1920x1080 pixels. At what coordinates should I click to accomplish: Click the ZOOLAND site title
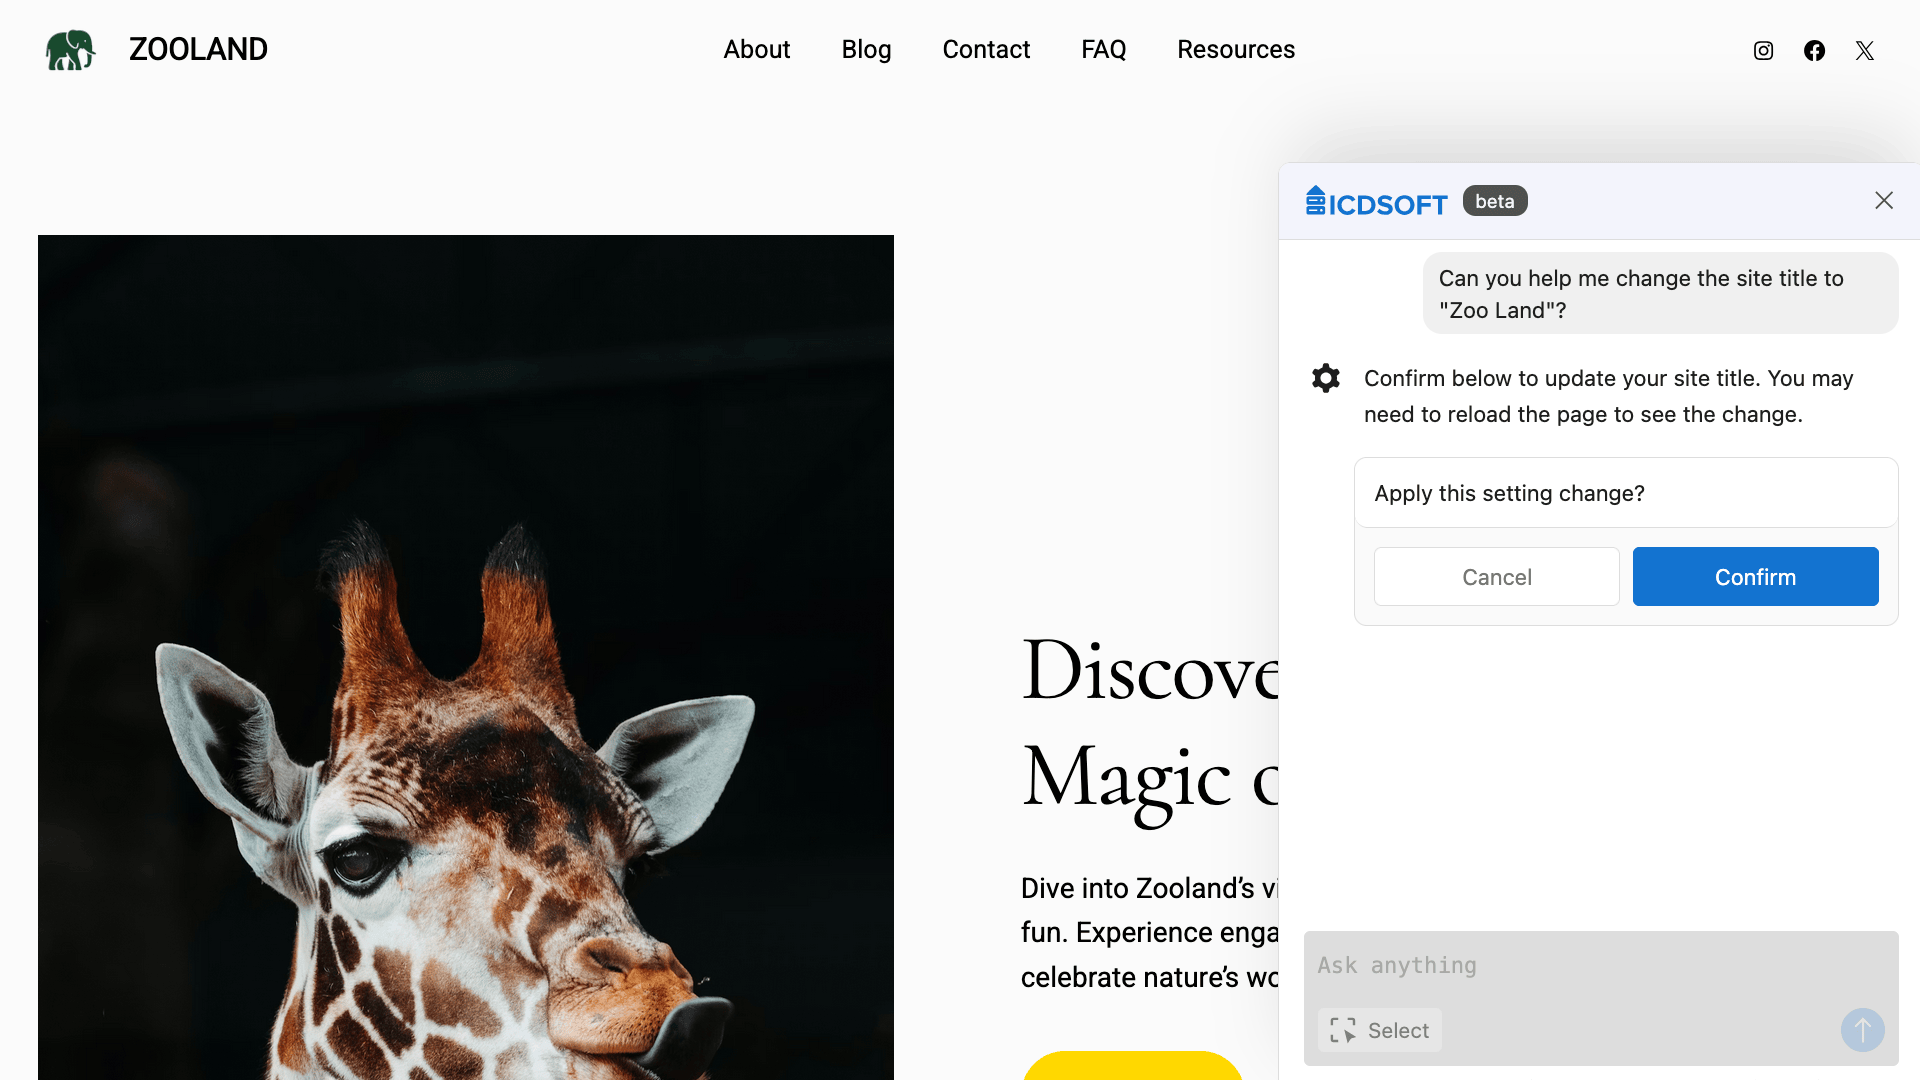coord(198,49)
